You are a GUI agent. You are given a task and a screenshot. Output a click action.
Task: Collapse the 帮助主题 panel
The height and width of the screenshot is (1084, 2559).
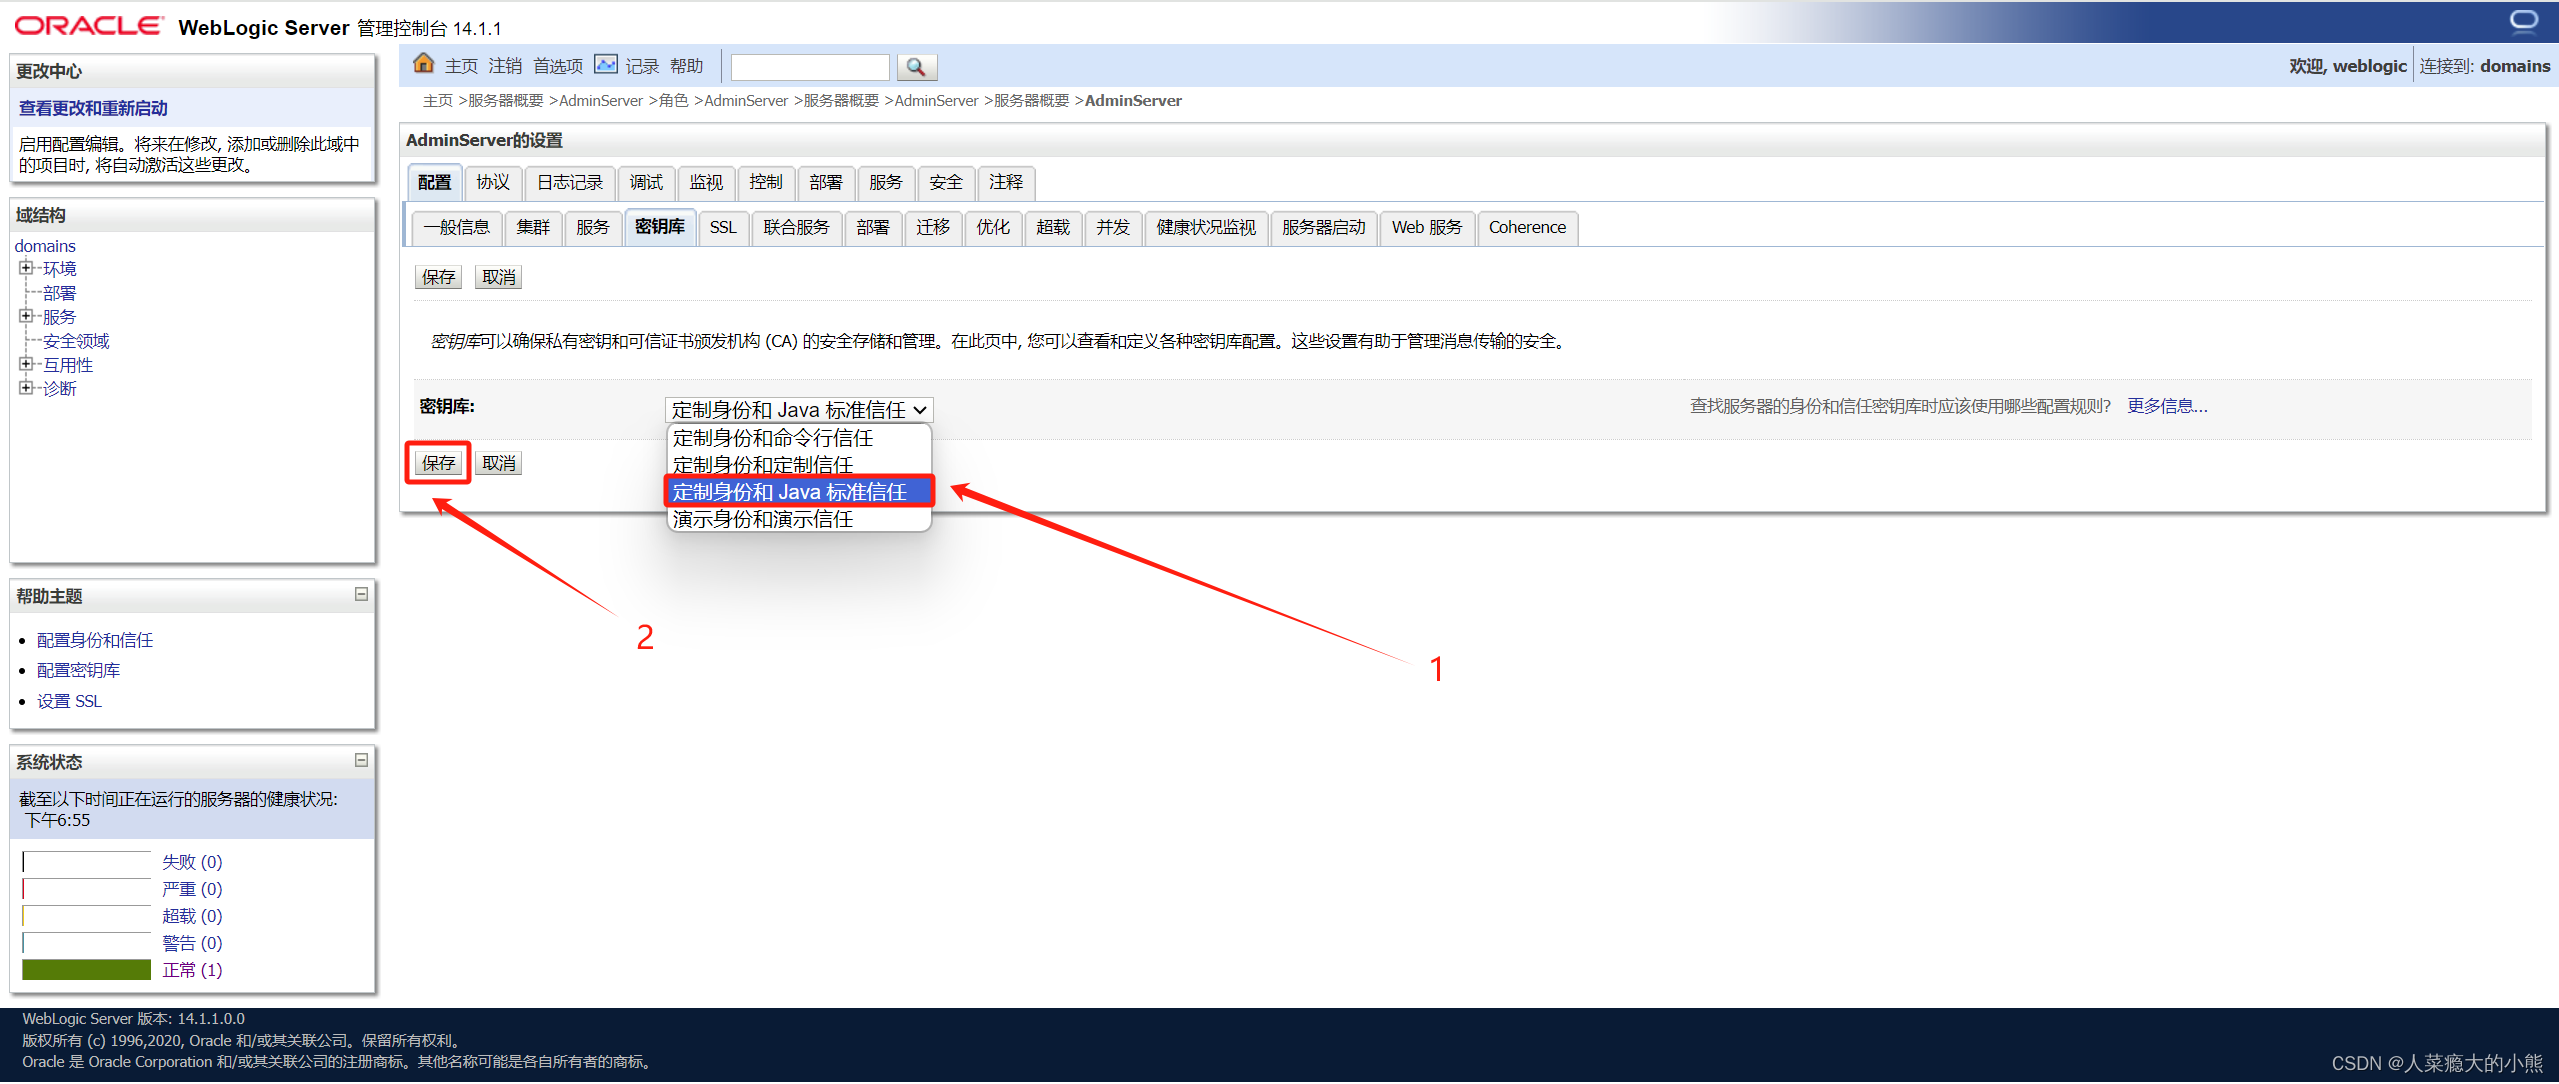pyautogui.click(x=361, y=594)
